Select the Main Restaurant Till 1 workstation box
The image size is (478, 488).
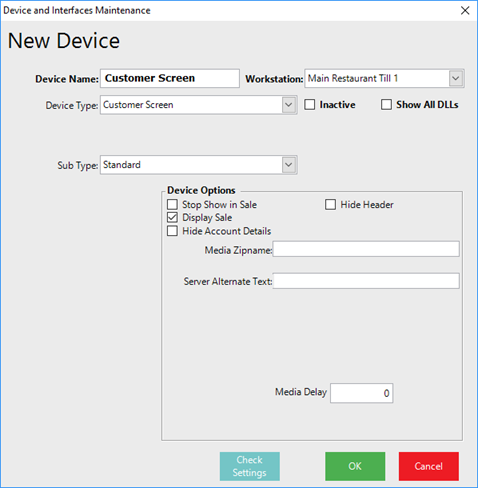click(384, 79)
